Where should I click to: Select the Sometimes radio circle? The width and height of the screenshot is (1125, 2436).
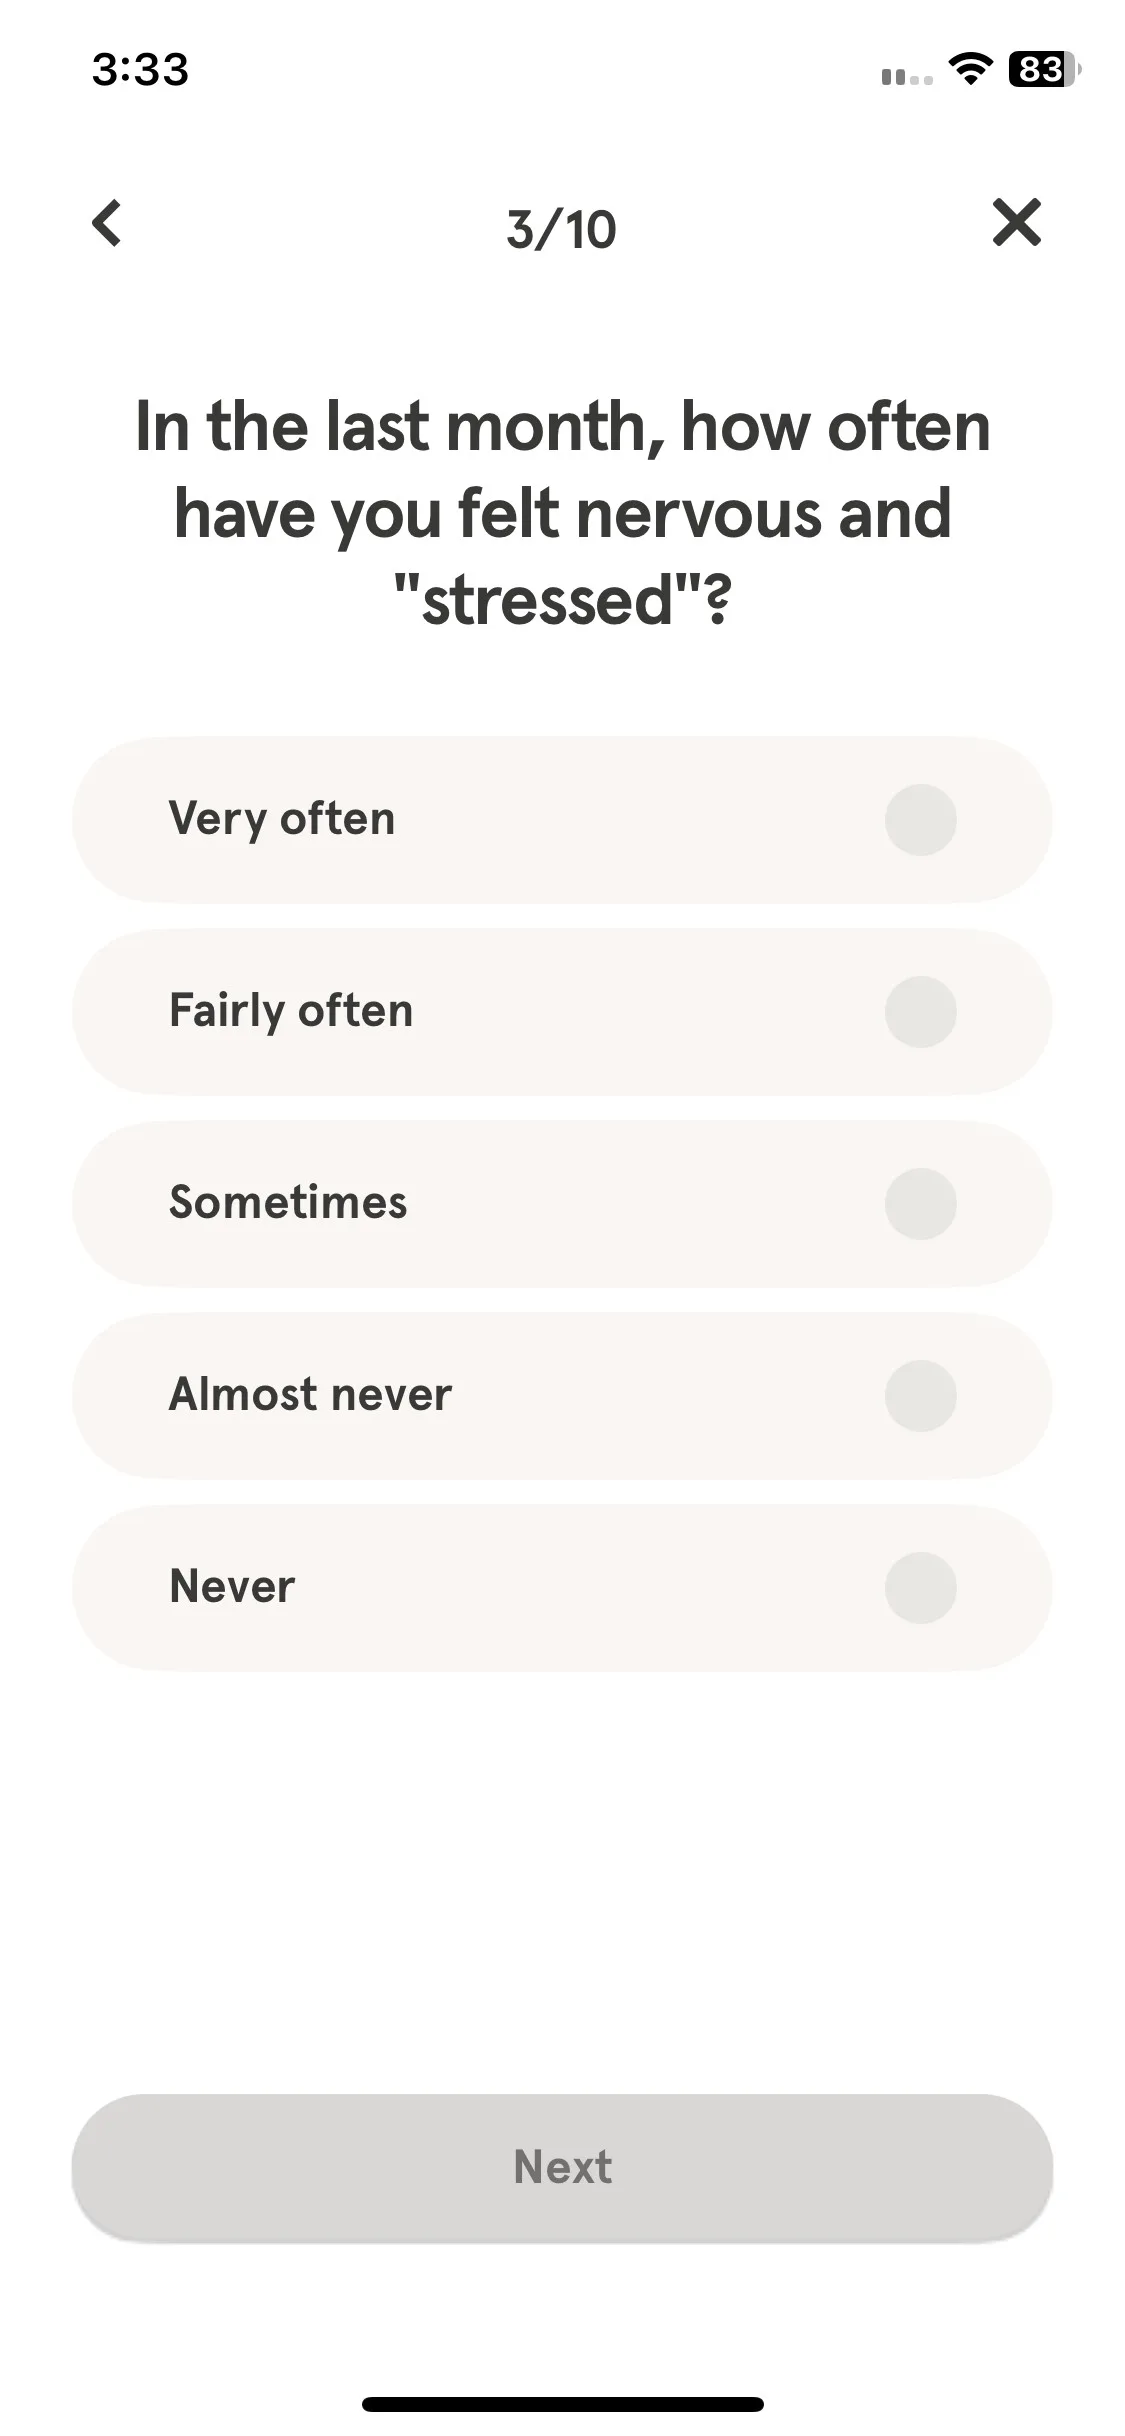point(920,1204)
